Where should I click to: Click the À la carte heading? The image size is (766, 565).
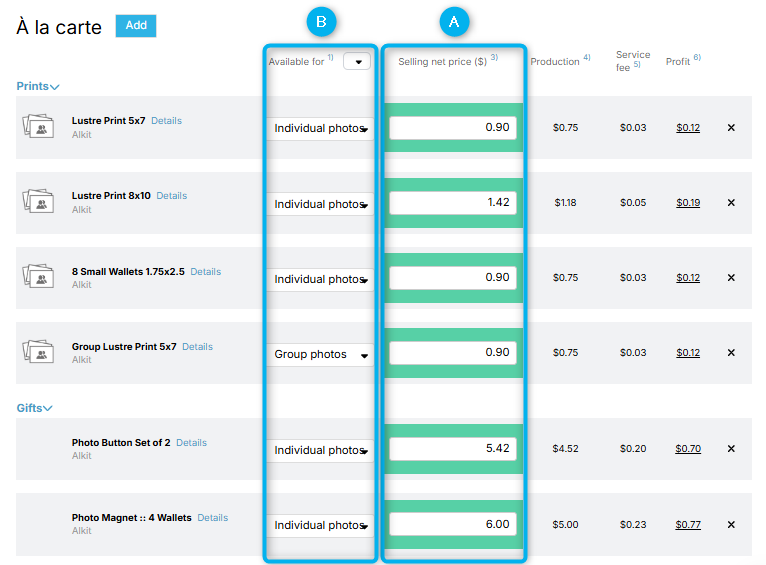tap(59, 27)
